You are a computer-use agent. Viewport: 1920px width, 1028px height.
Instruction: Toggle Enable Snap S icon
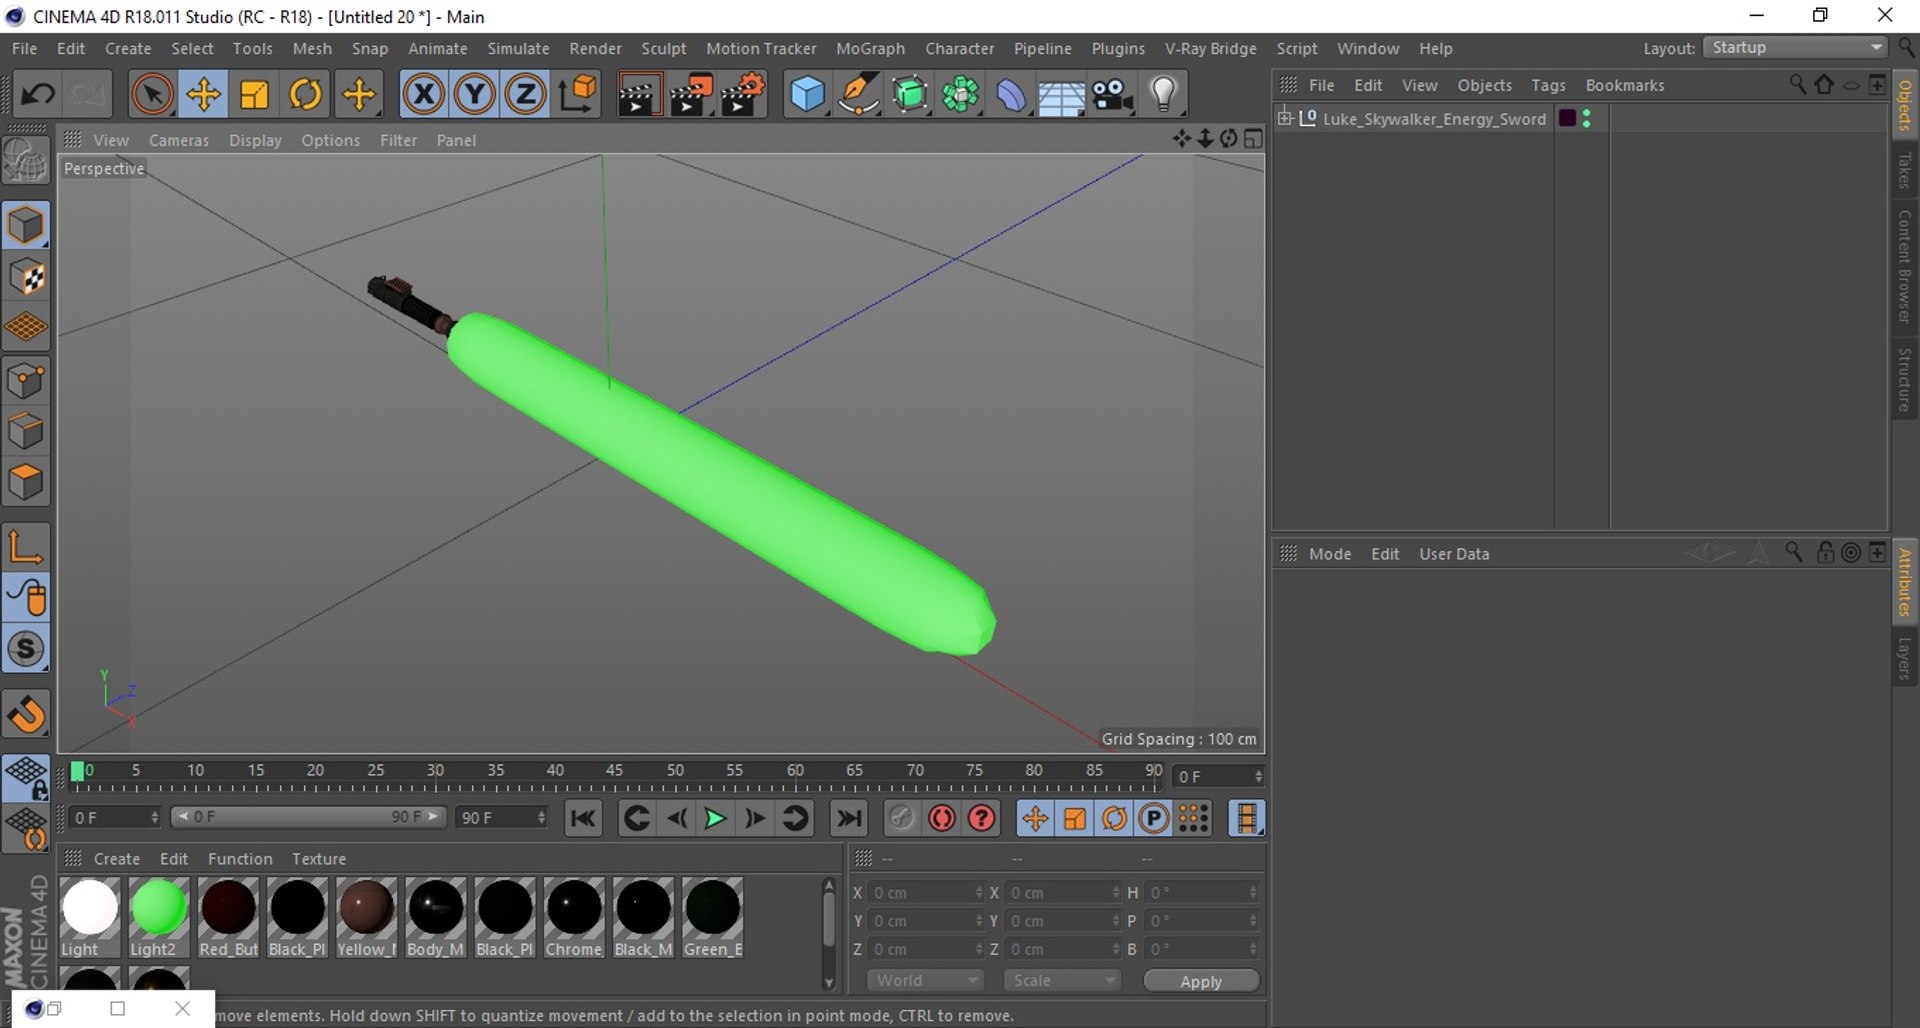click(x=26, y=649)
